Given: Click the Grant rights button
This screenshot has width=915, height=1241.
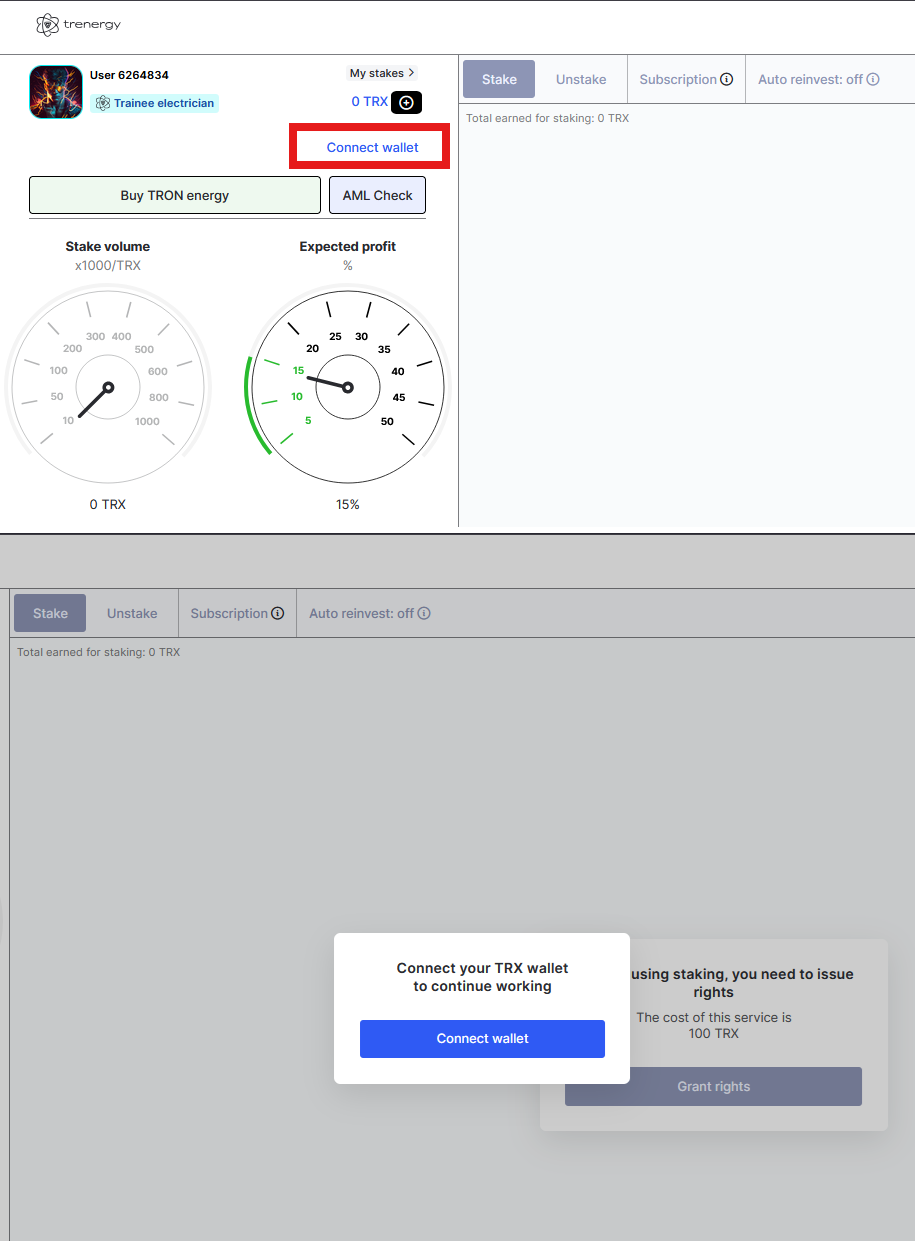Looking at the screenshot, I should pos(713,1086).
